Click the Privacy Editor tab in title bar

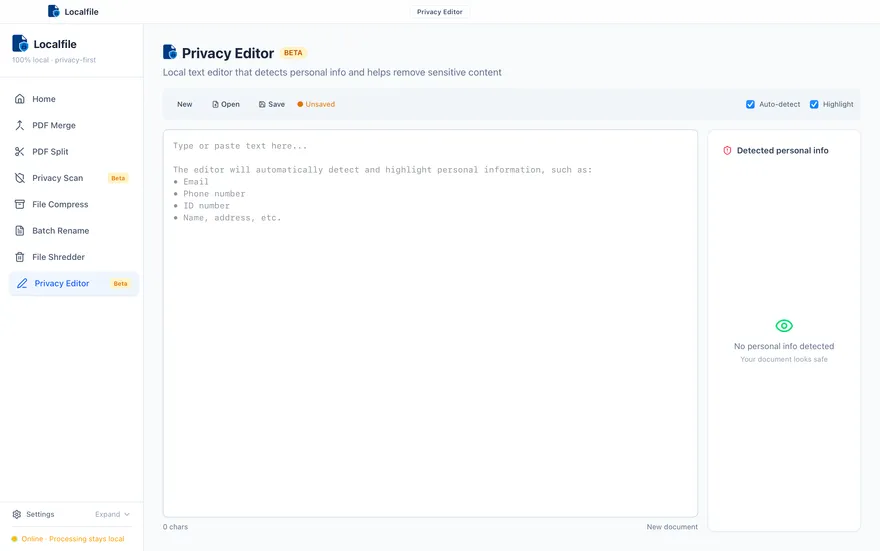tap(439, 12)
